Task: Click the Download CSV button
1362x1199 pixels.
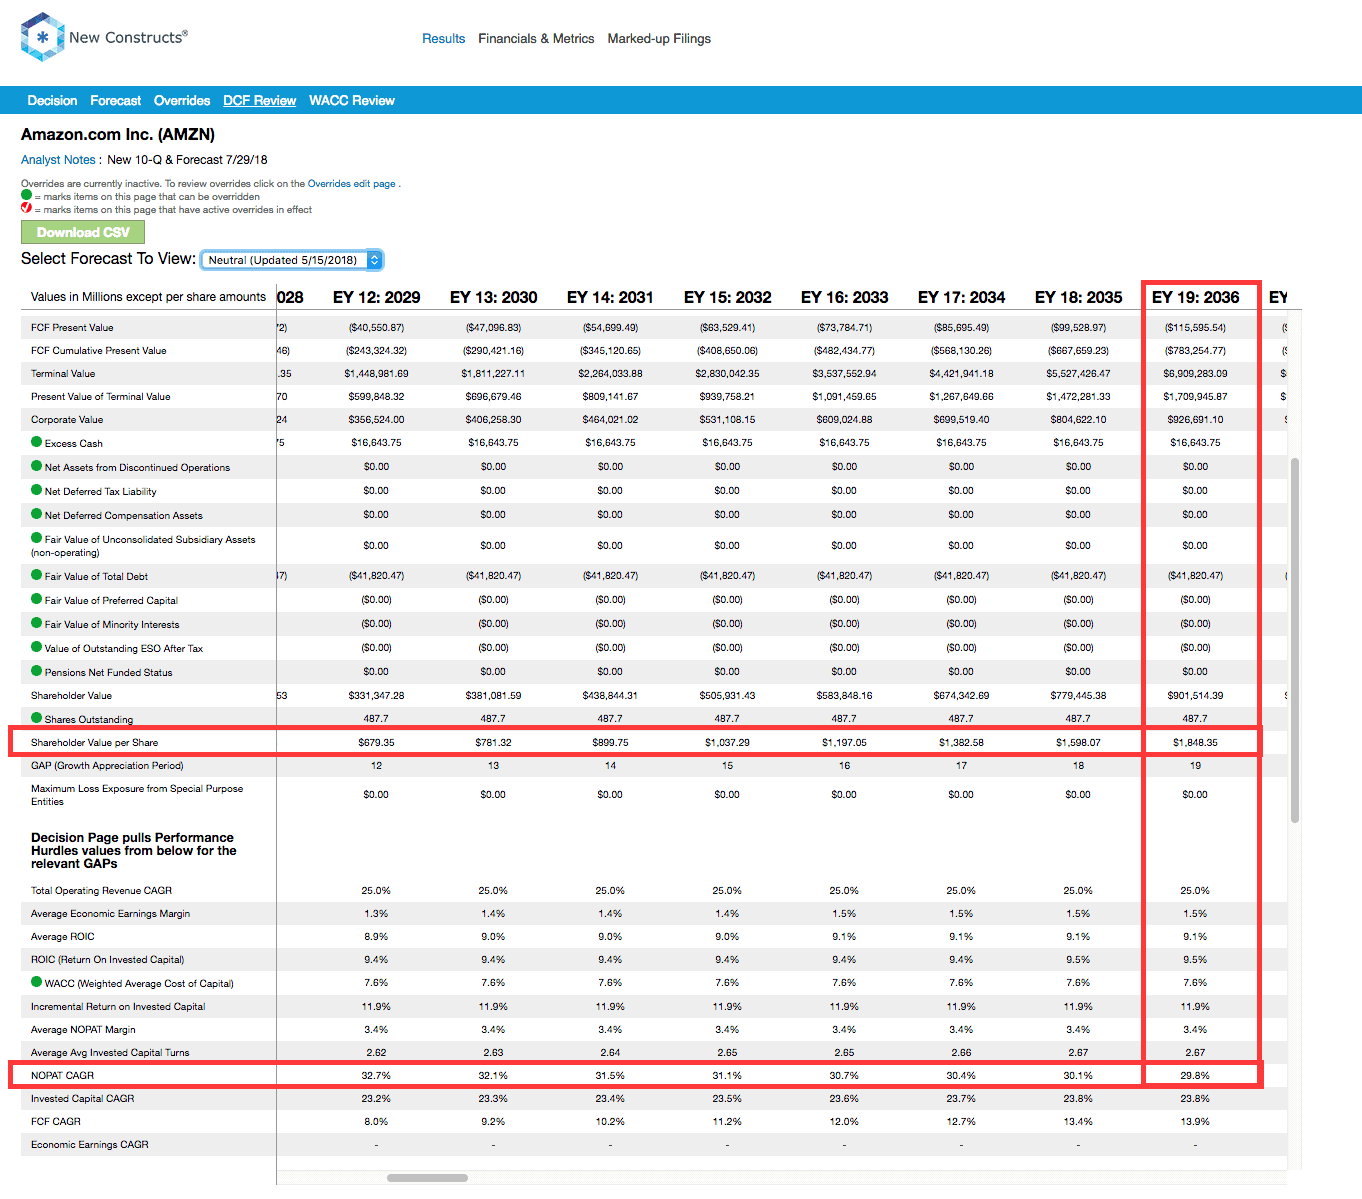Action: click(x=83, y=232)
